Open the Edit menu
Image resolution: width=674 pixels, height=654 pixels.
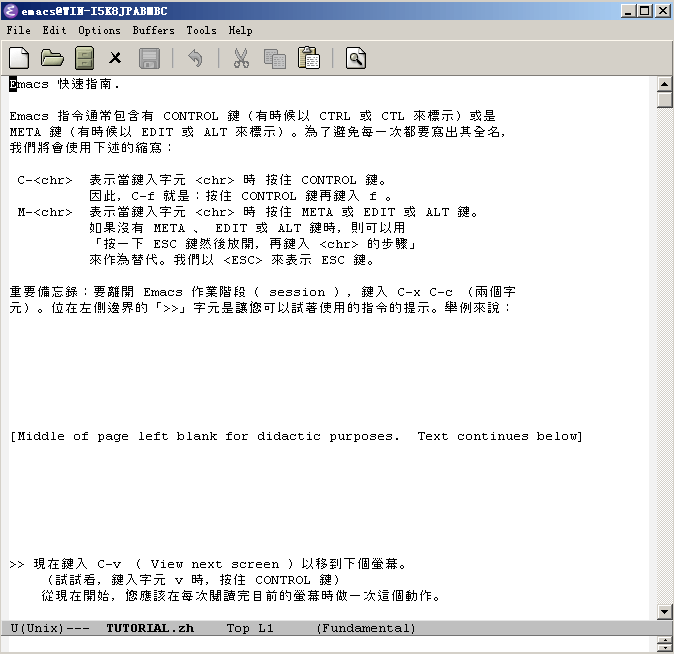[54, 31]
